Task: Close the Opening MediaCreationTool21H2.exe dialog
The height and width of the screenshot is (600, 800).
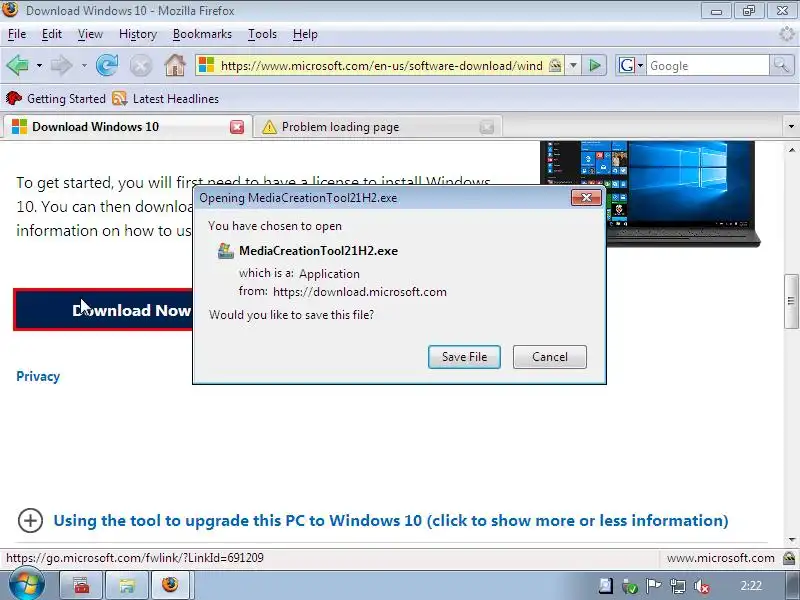Action: [x=586, y=197]
